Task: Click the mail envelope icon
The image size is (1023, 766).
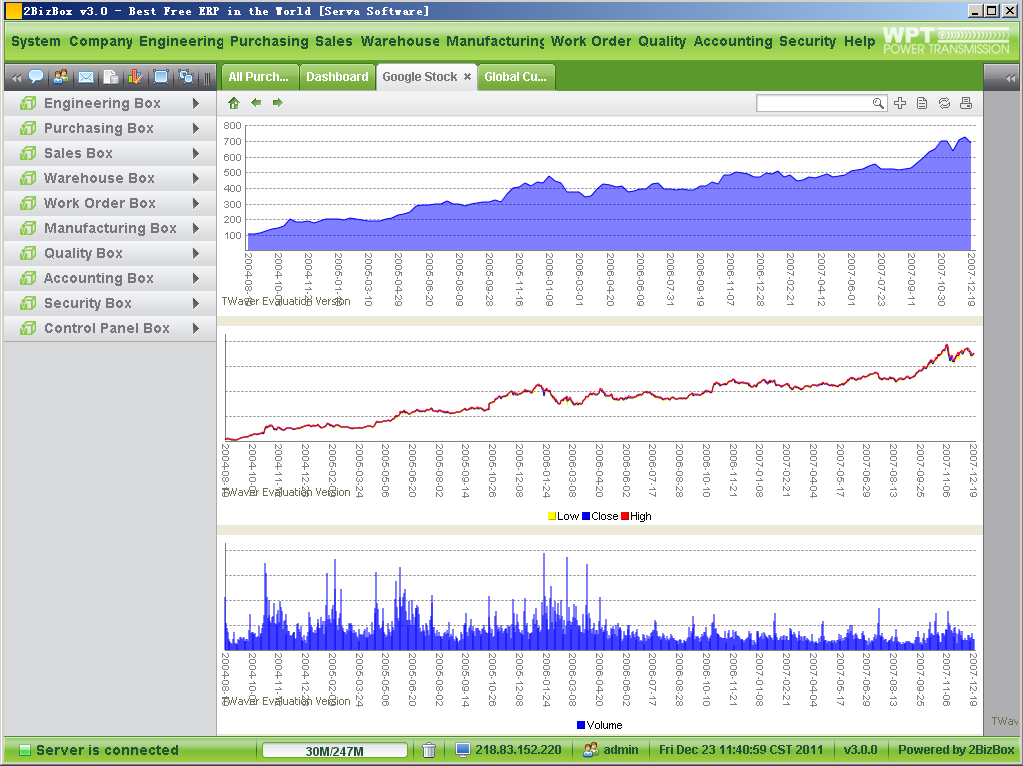Action: (86, 77)
